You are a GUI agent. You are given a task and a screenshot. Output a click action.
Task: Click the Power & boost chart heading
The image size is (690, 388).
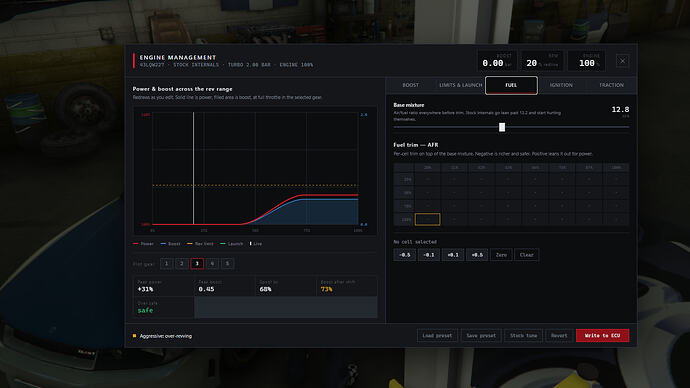click(x=183, y=89)
